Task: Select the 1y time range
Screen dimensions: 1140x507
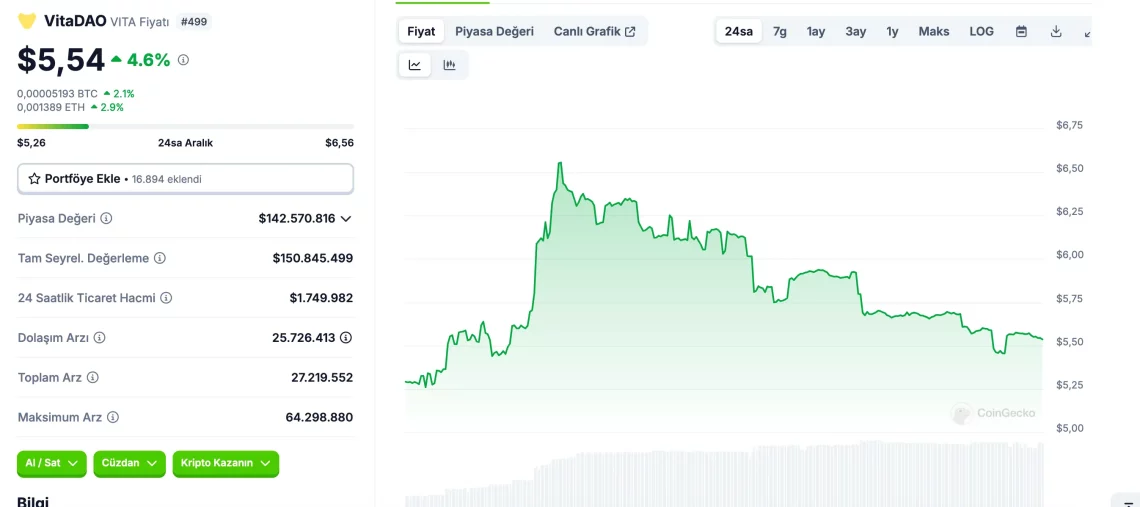Action: point(892,31)
